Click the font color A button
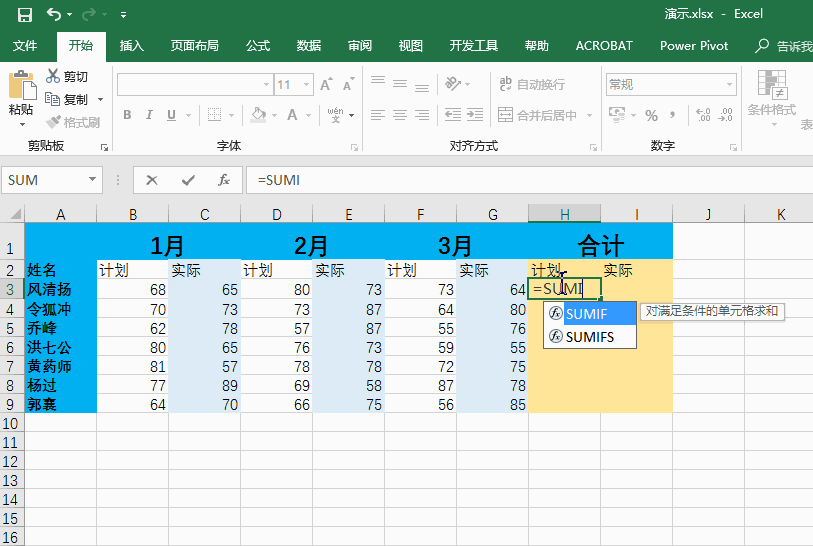813x546 pixels. (292, 115)
